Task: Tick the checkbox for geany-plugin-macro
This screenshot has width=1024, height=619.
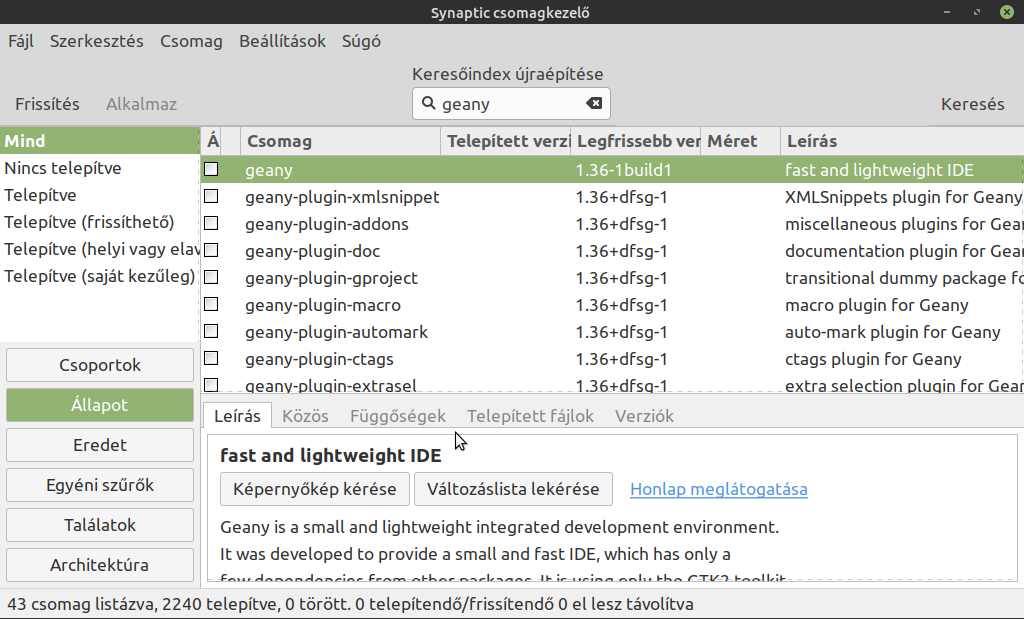Action: pos(211,304)
